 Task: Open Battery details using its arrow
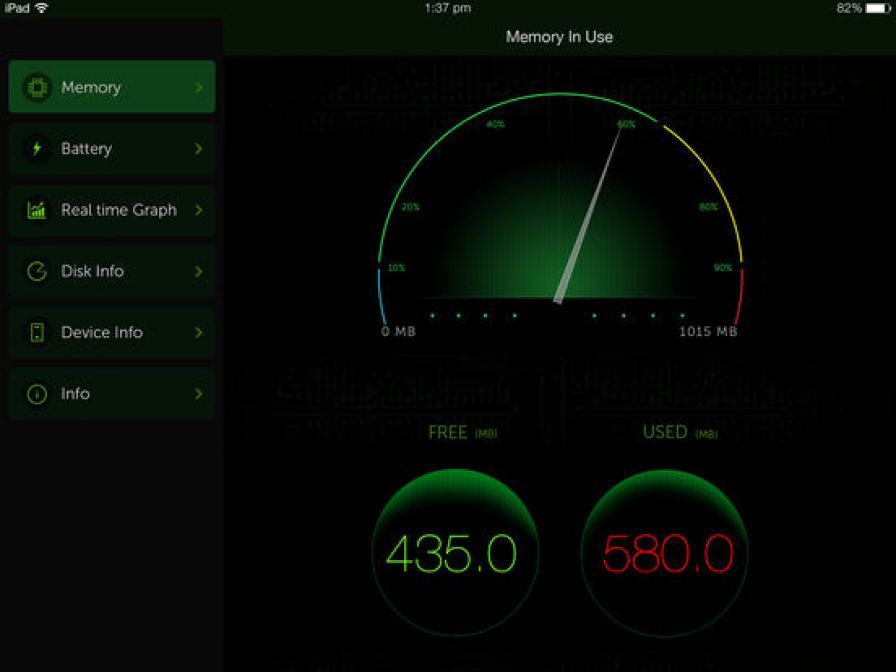[x=199, y=148]
